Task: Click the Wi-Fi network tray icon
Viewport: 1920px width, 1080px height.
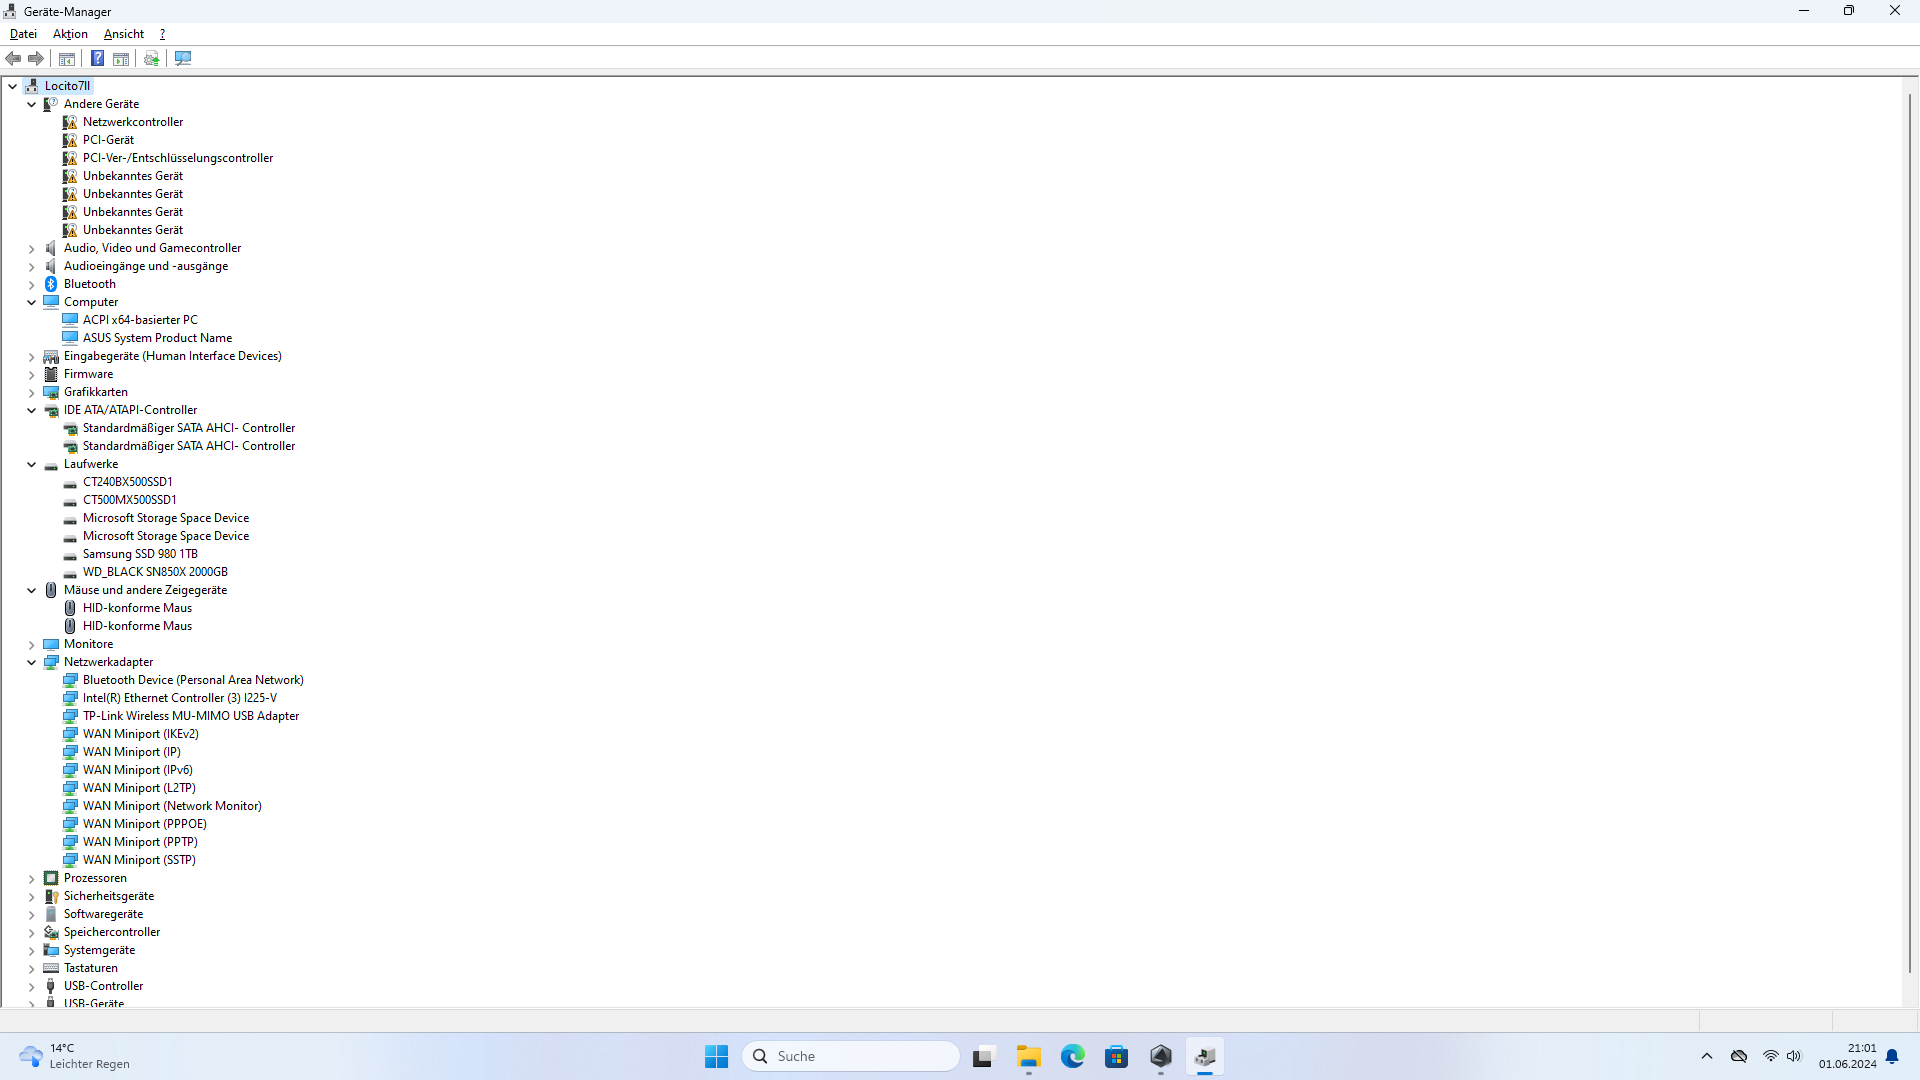Action: (1770, 1056)
